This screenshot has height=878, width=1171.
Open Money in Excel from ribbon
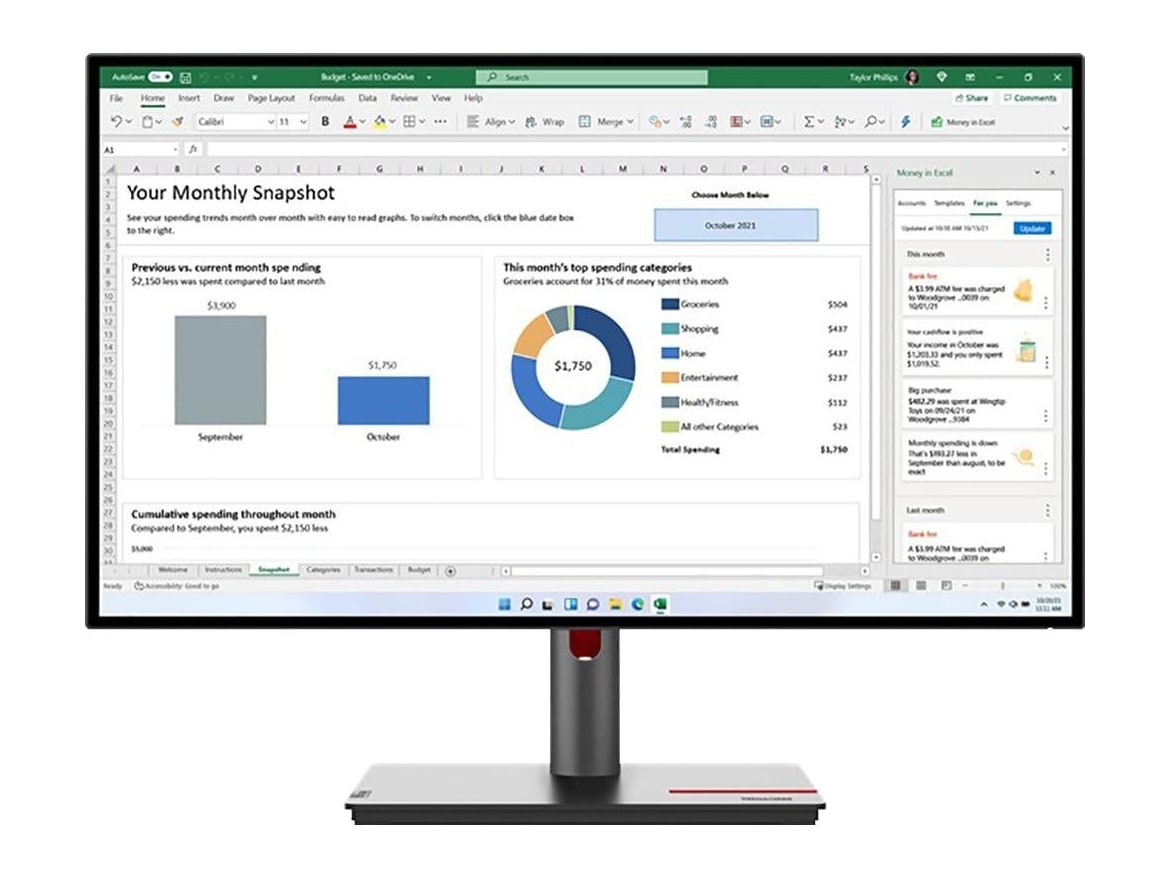(963, 122)
